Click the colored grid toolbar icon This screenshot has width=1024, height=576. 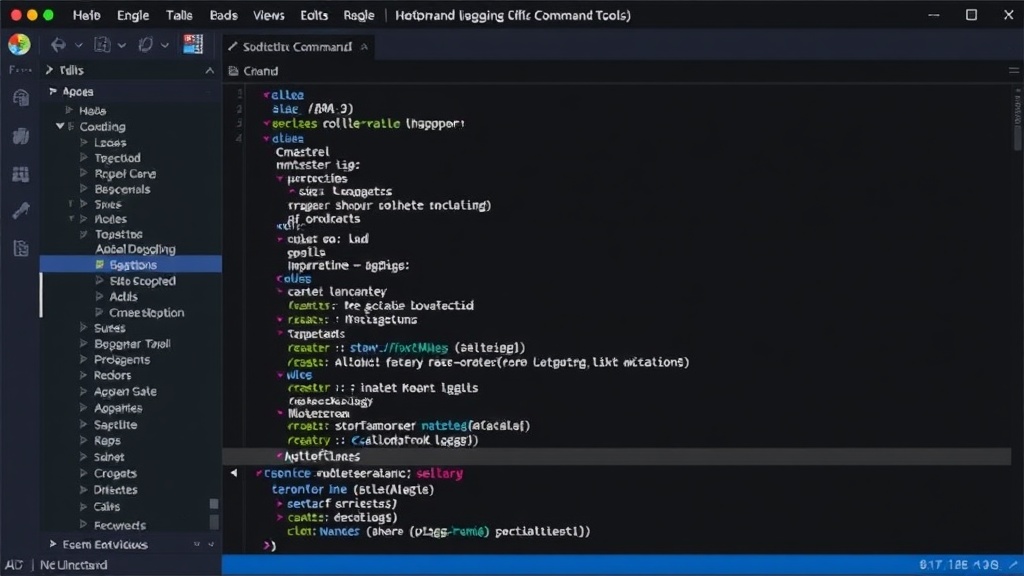tap(193, 44)
